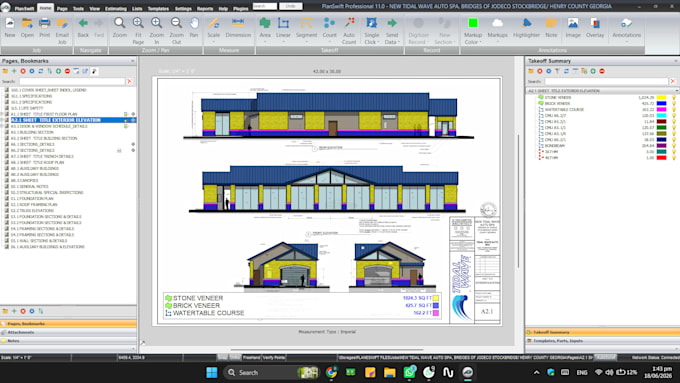Toggle BRICK VENEER lightbulb visibility
This screenshot has width=680, height=383.
point(674,104)
